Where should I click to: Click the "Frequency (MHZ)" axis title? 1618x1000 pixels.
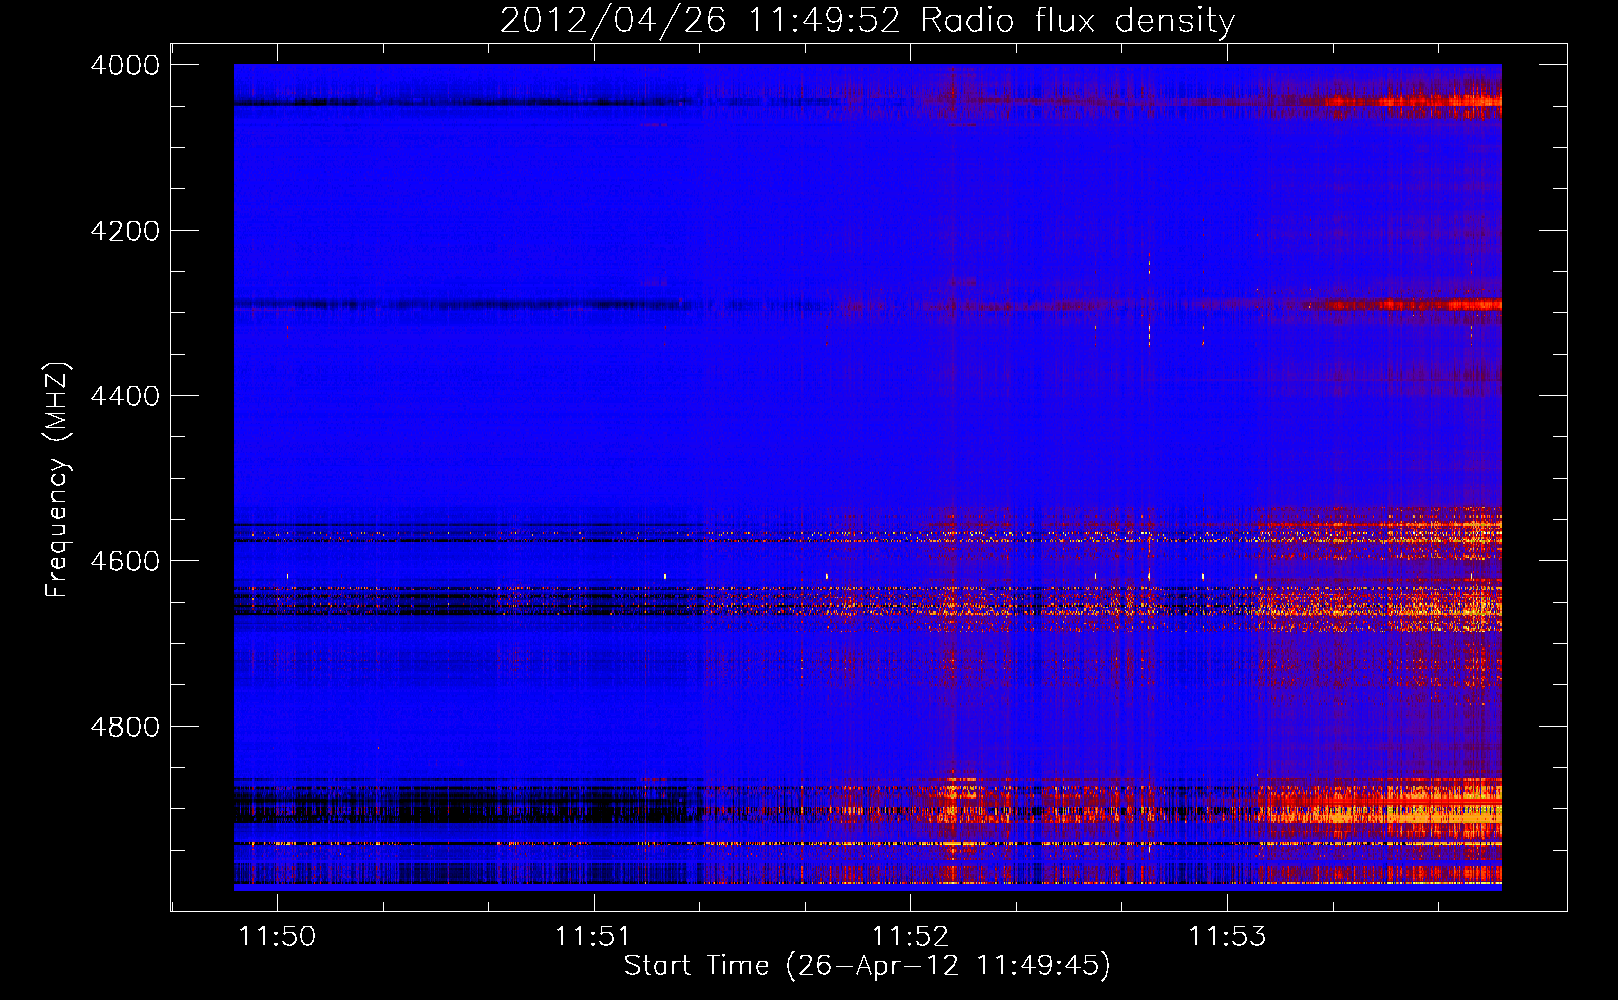coord(57,480)
